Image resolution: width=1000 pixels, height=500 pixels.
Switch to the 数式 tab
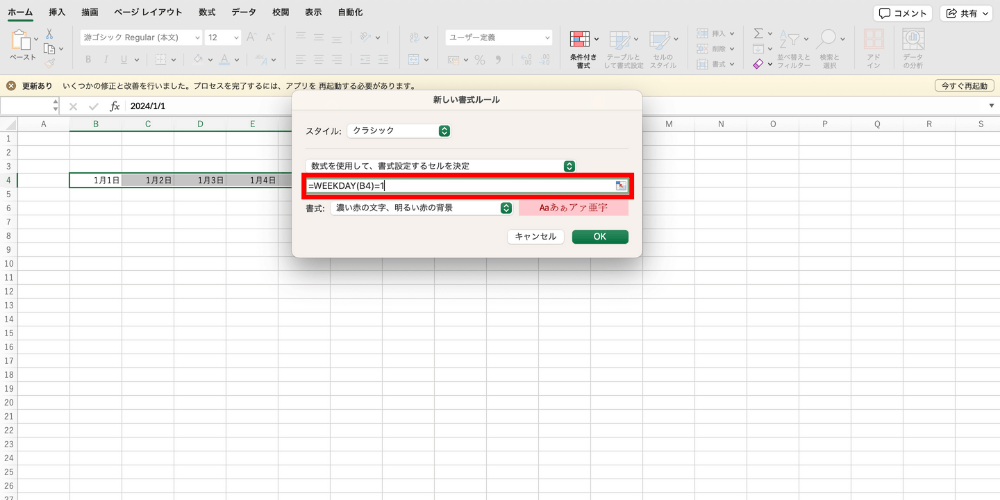(x=207, y=12)
